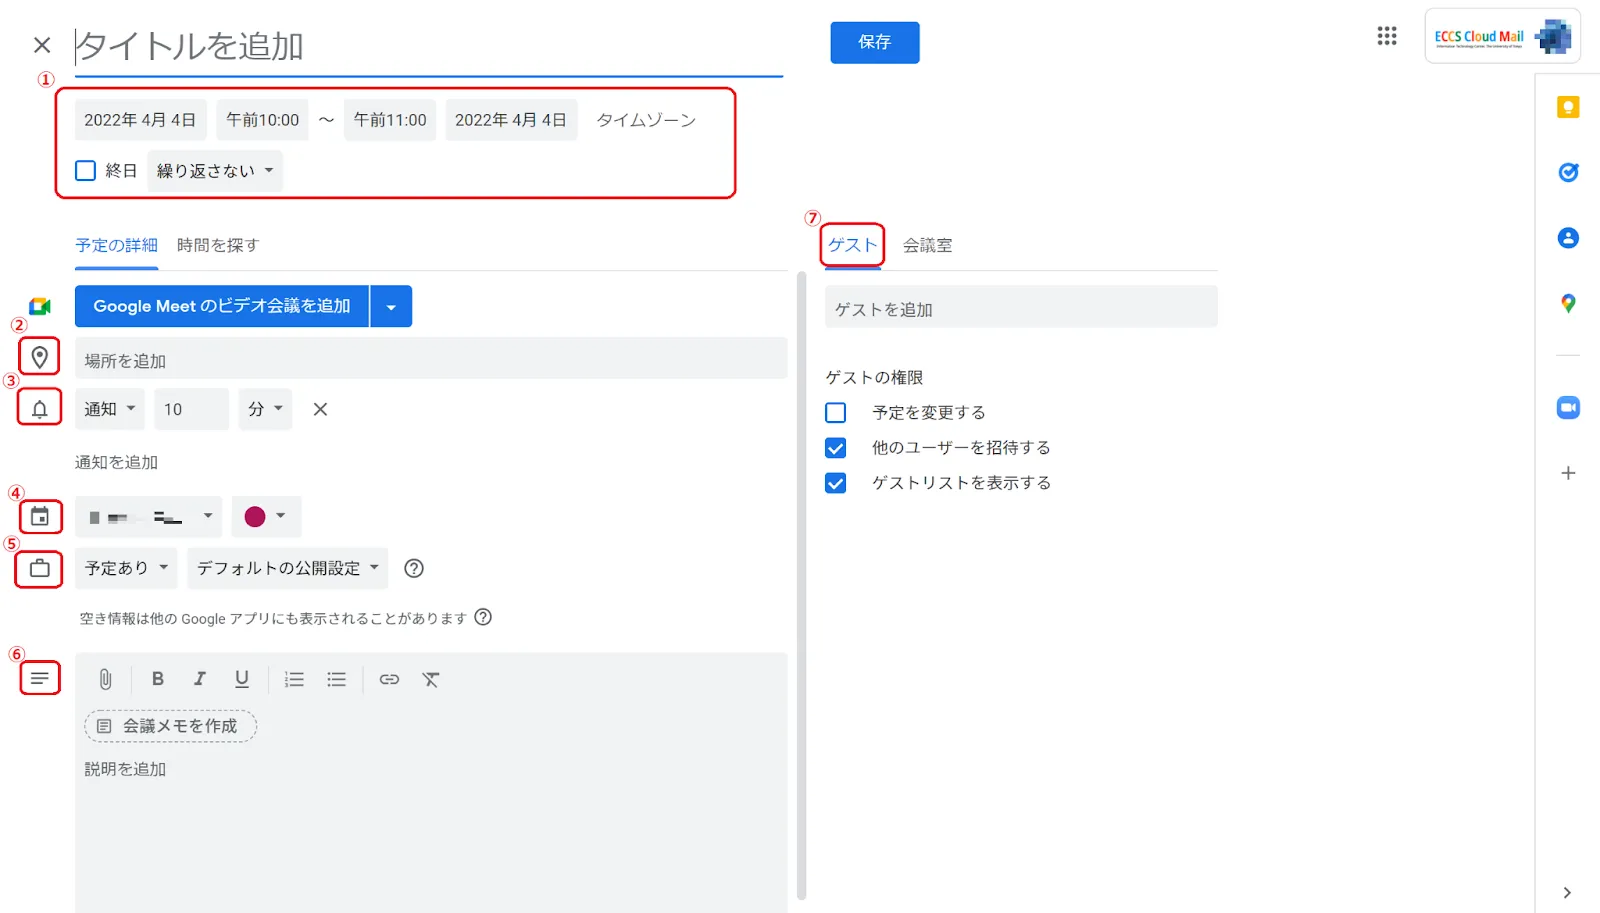Uncheck 他のユーザーを招待する permission
Screen dimensions: 1600x913
pyautogui.click(x=835, y=447)
